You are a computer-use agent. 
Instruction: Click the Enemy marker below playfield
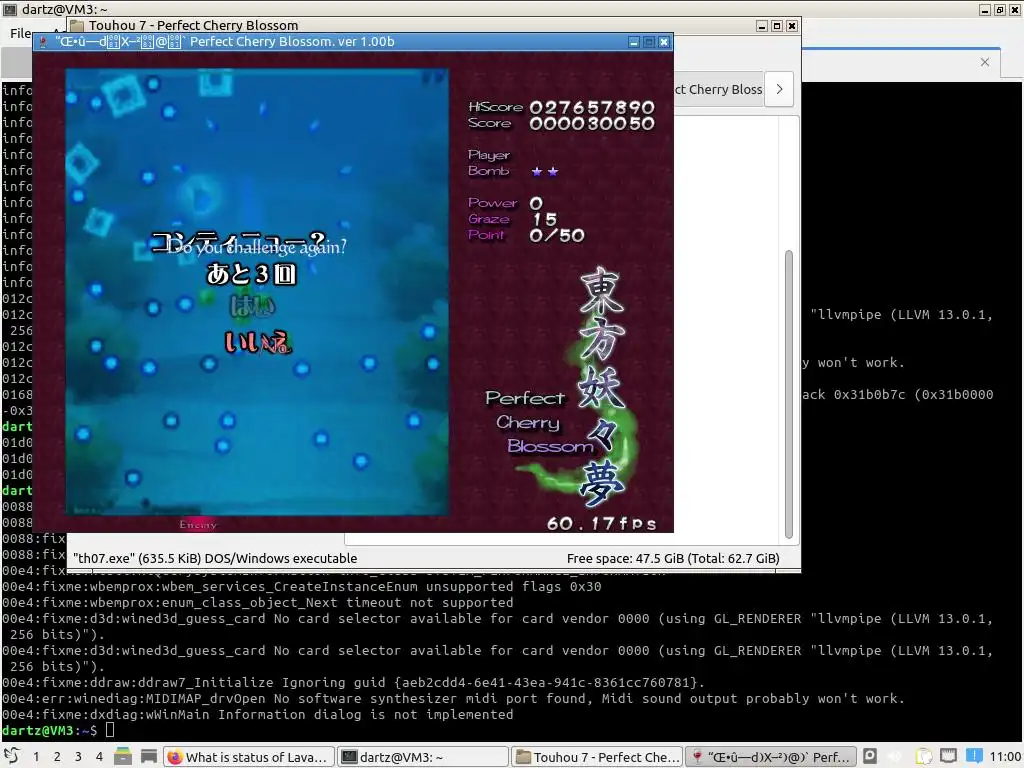[198, 524]
